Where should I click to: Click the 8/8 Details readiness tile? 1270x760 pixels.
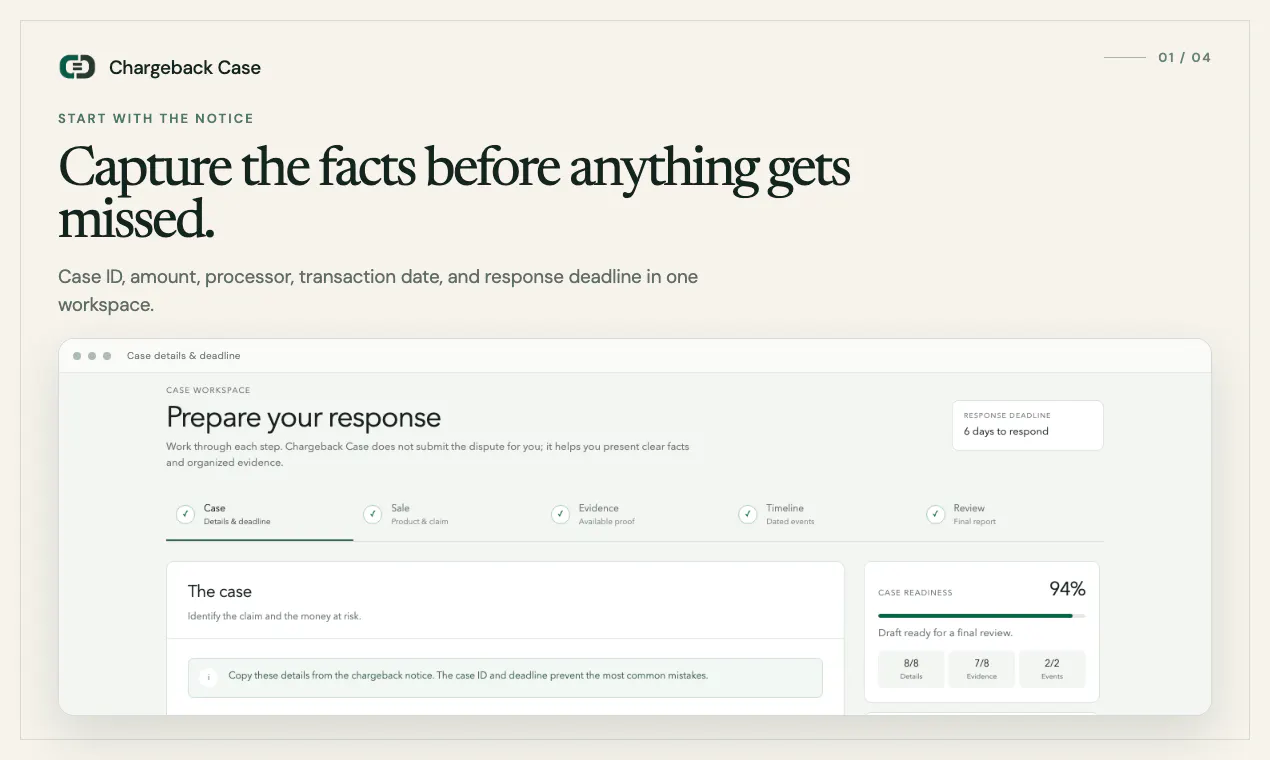(x=911, y=669)
